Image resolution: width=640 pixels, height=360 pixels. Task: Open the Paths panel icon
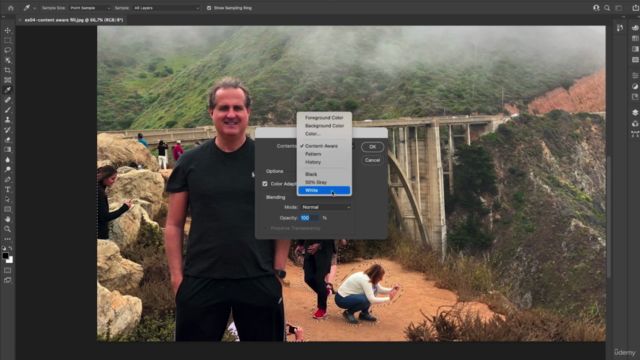(x=635, y=134)
